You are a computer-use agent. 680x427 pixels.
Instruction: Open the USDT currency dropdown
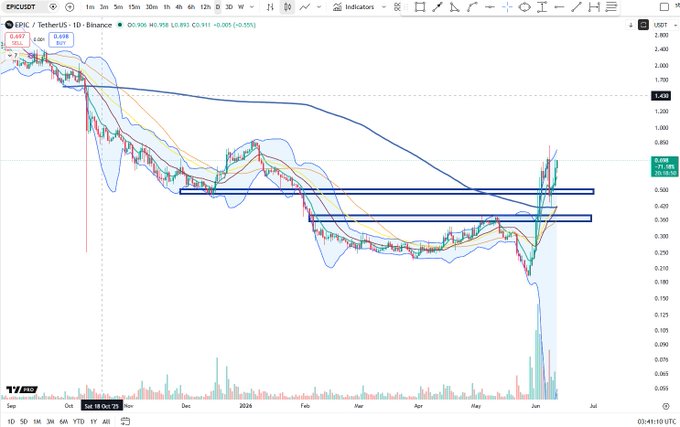pos(665,25)
